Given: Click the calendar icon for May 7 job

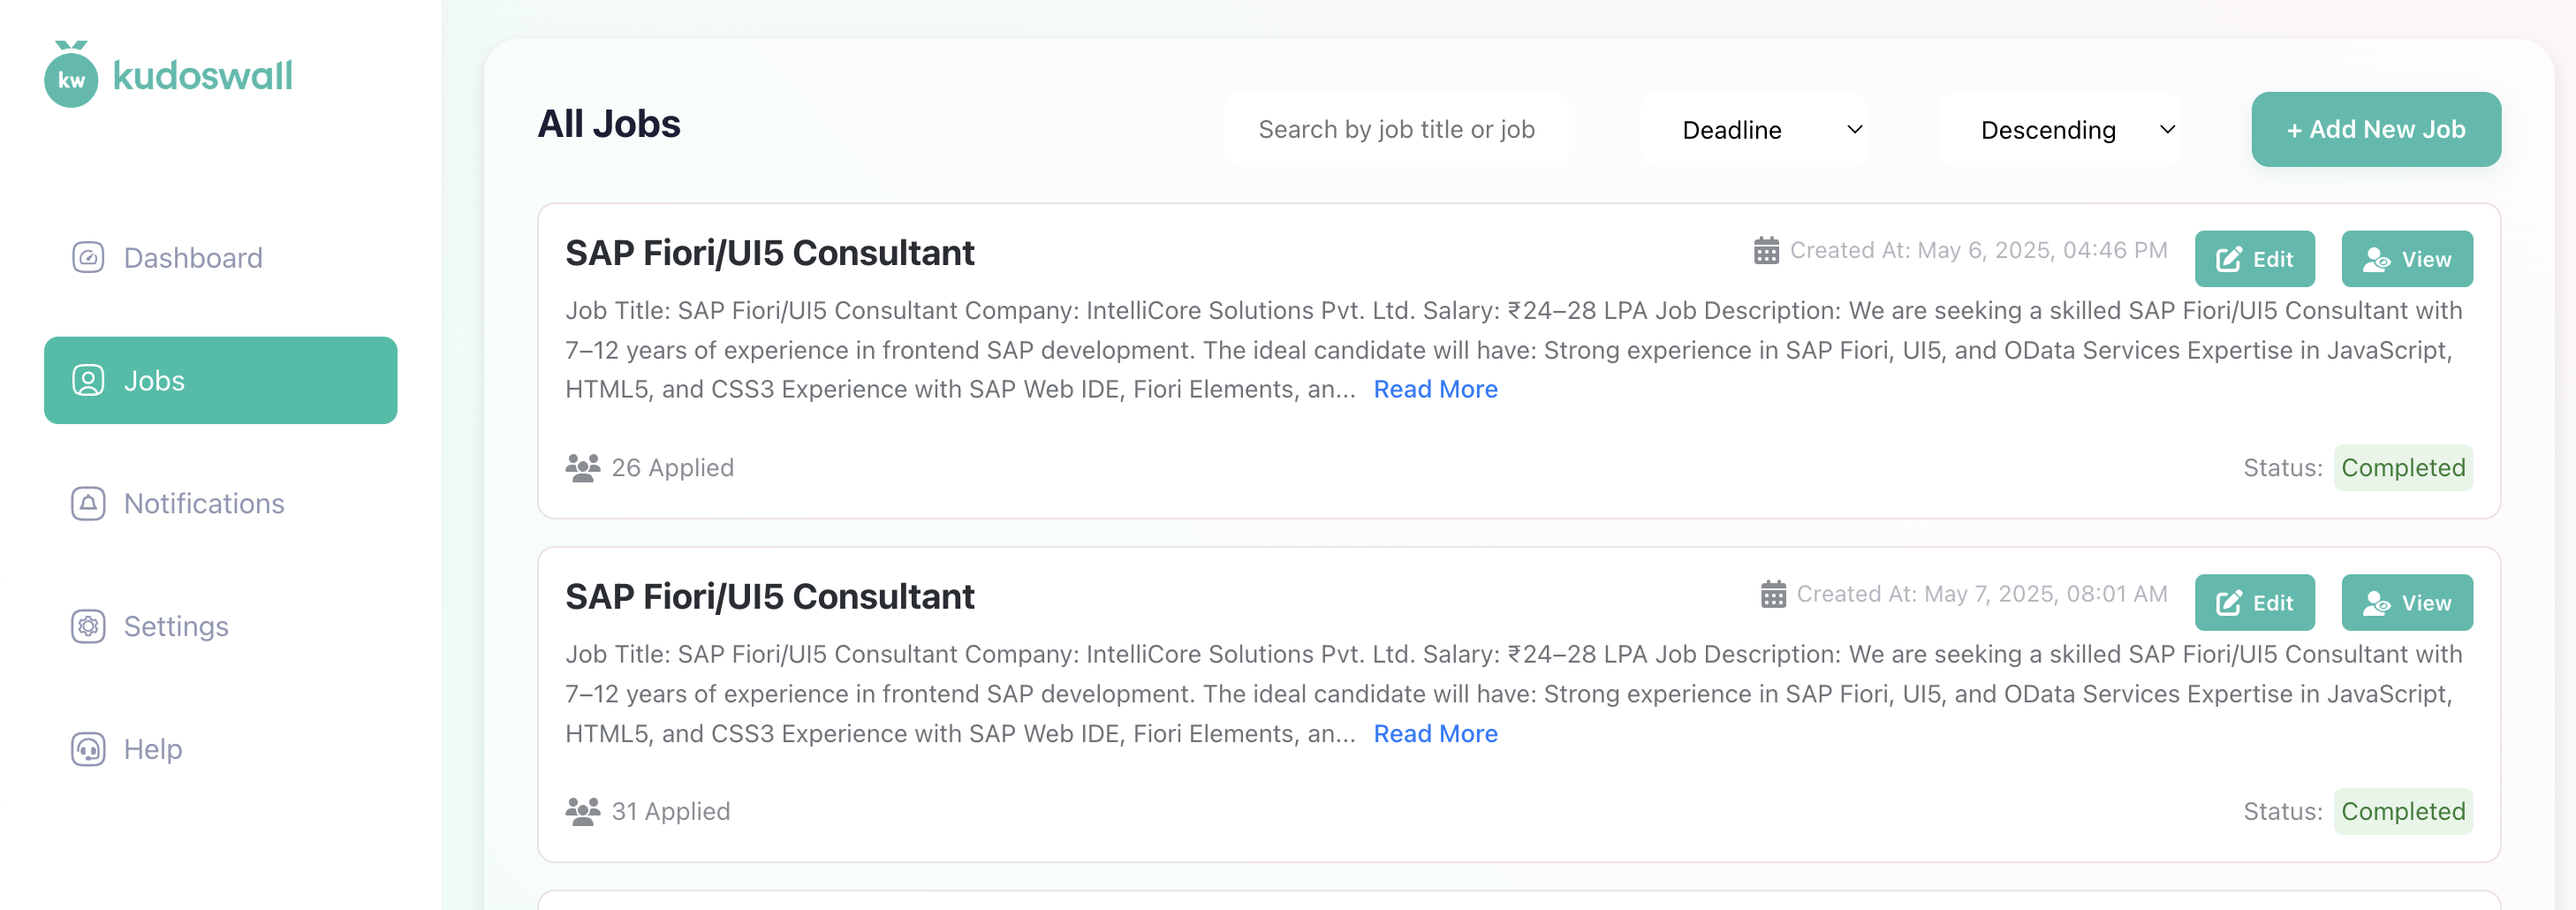Looking at the screenshot, I should 1773,594.
